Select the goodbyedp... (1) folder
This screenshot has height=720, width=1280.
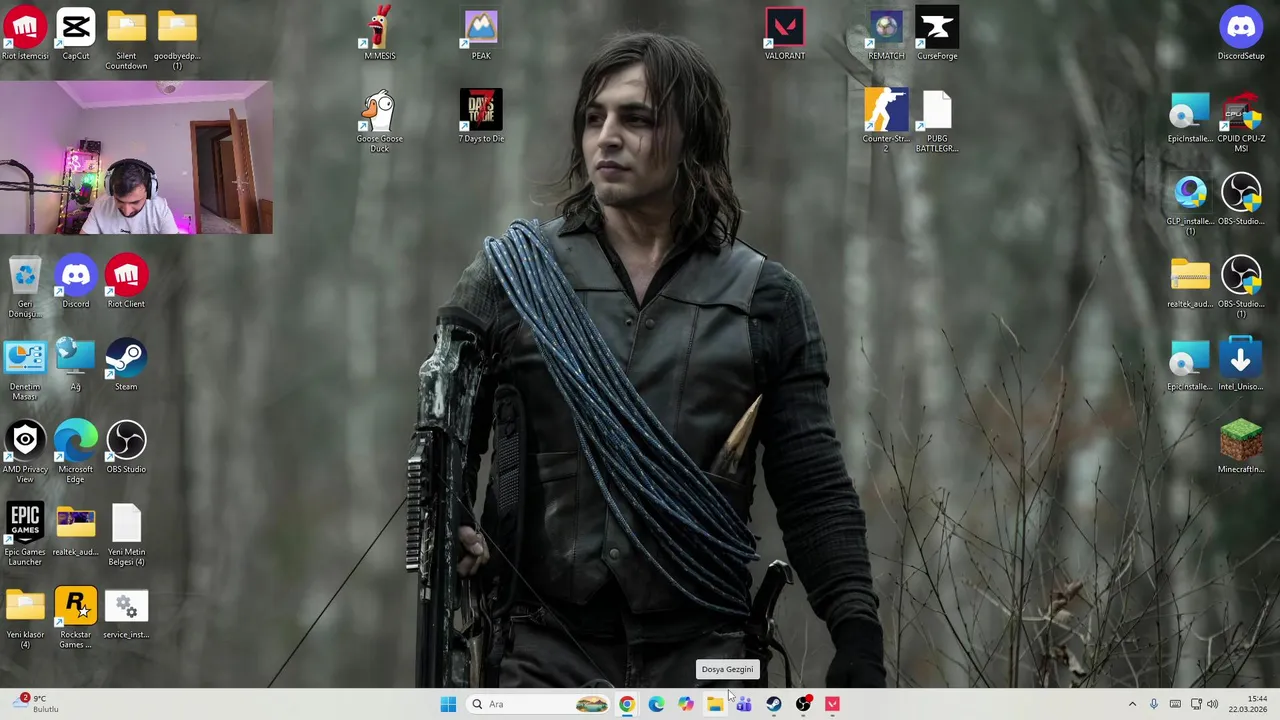pos(177,39)
